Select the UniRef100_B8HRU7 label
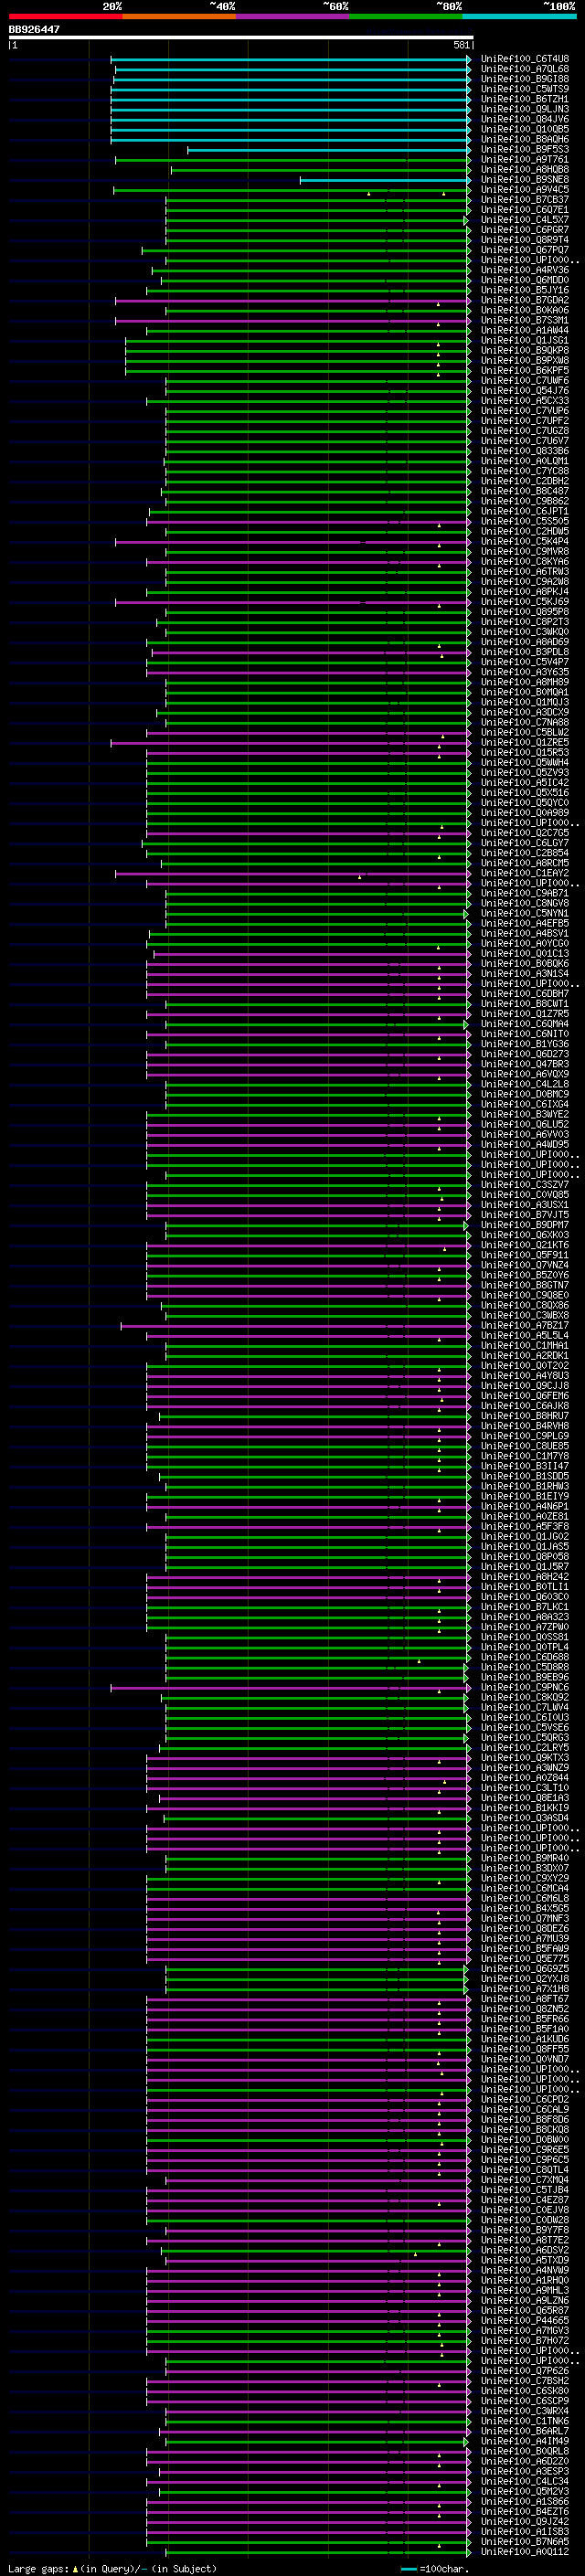Screen dimensions: 585x2576 click(525, 1416)
